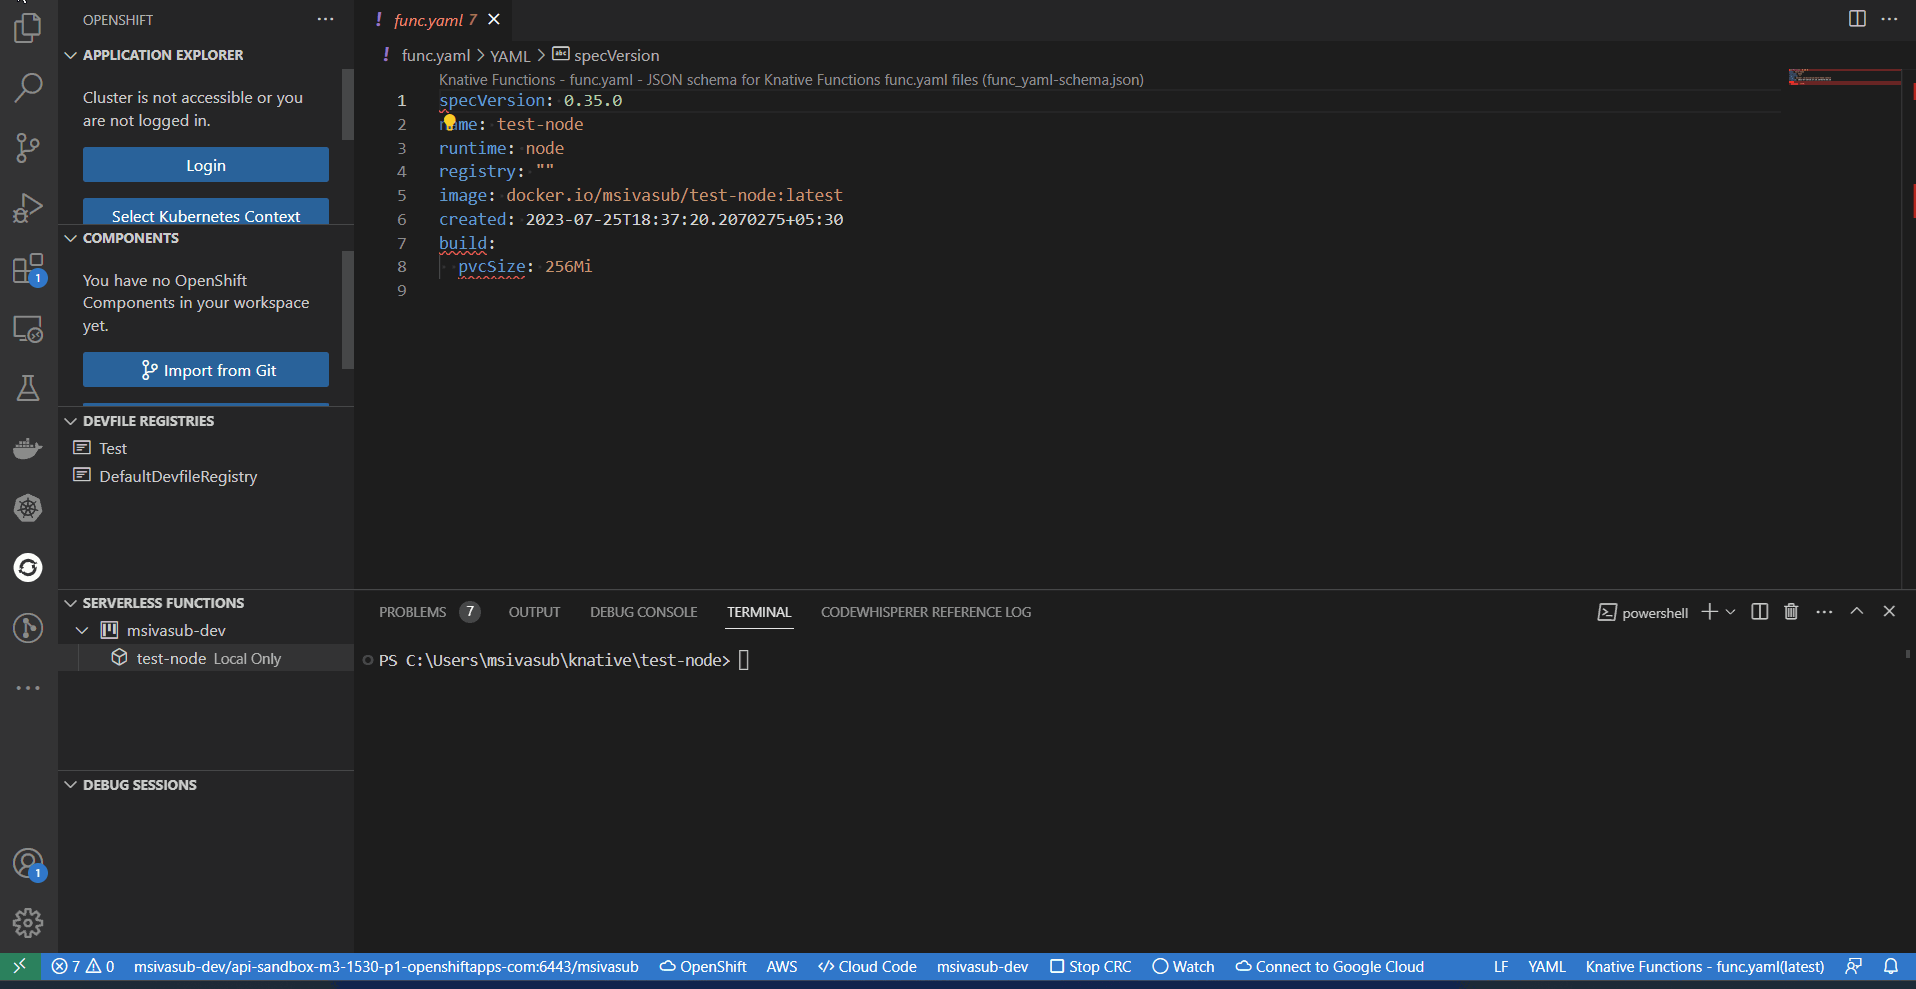1916x989 pixels.
Task: Collapse the msivasub-dev tree node
Action: pyautogui.click(x=82, y=630)
